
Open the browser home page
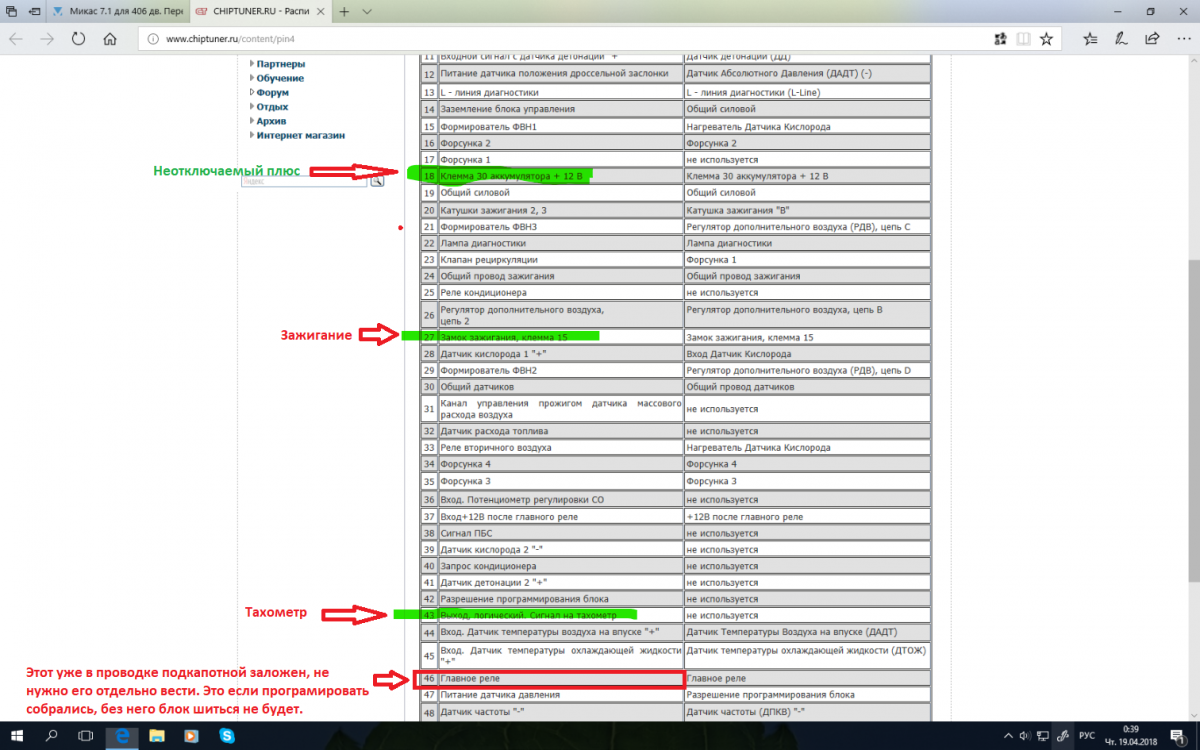[110, 39]
